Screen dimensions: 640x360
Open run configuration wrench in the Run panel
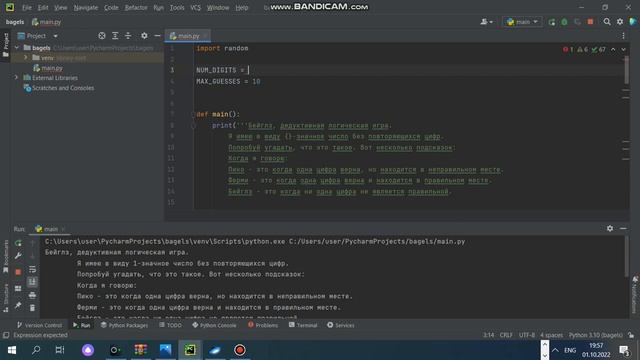[18, 256]
